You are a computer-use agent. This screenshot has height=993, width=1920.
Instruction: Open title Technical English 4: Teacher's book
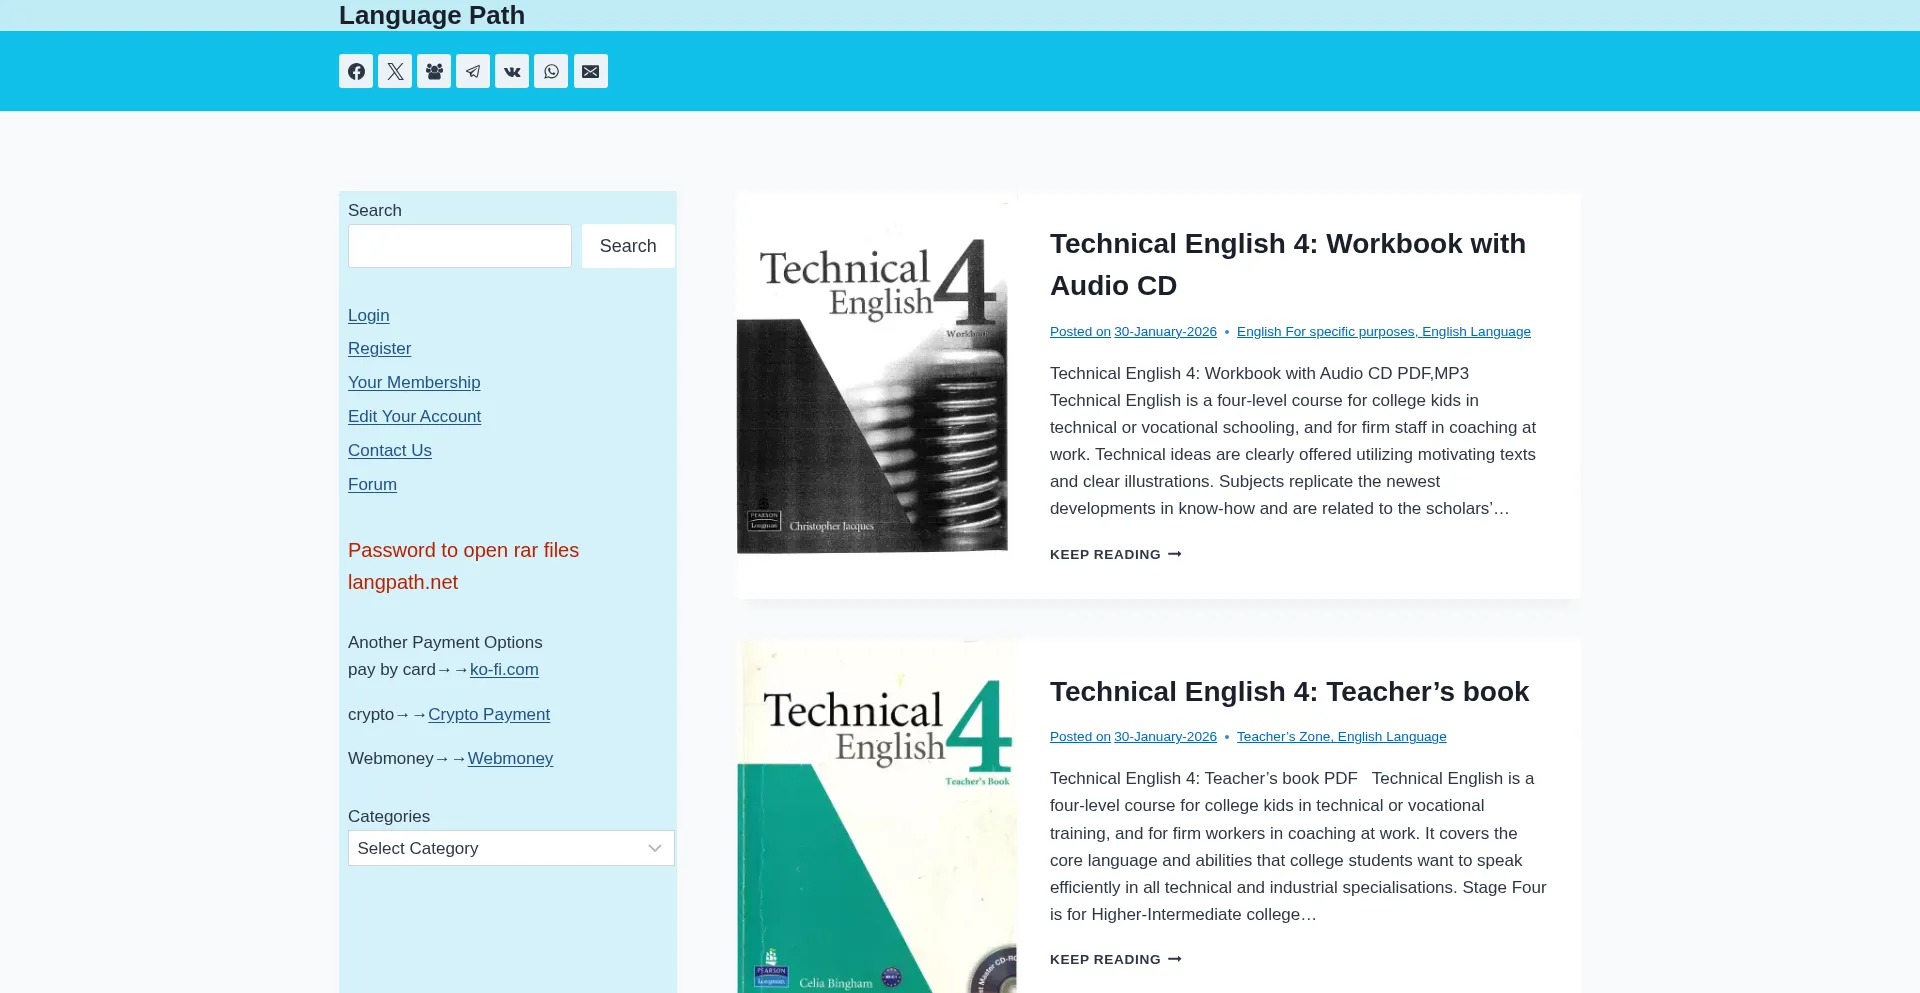1289,691
